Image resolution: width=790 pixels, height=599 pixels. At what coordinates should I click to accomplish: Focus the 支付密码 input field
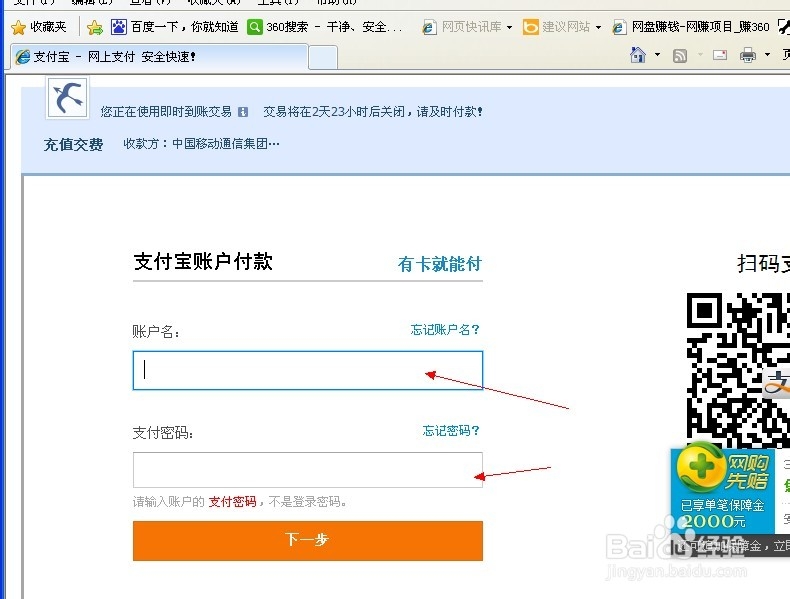308,470
